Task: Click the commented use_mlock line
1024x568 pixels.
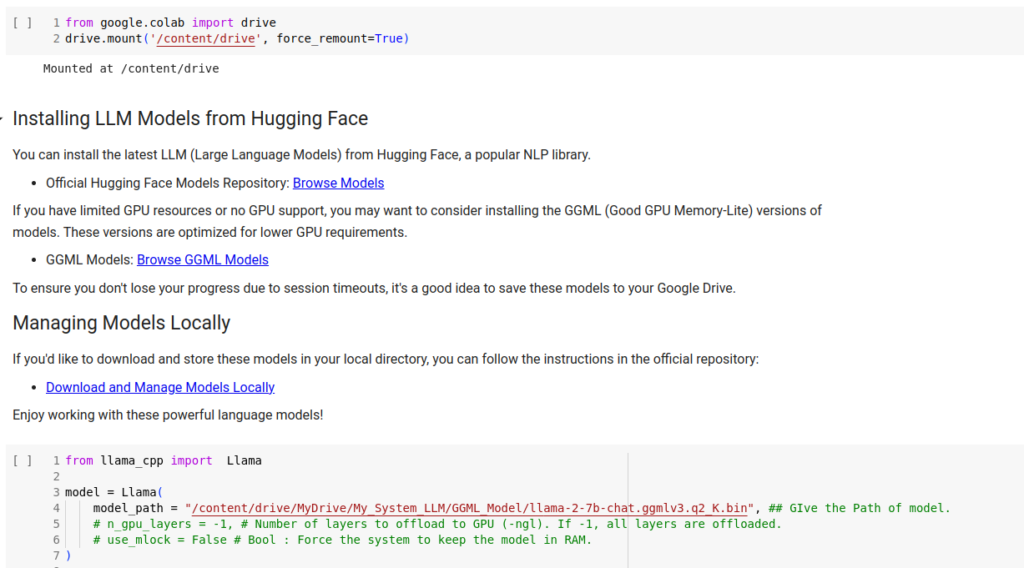Action: [x=342, y=540]
